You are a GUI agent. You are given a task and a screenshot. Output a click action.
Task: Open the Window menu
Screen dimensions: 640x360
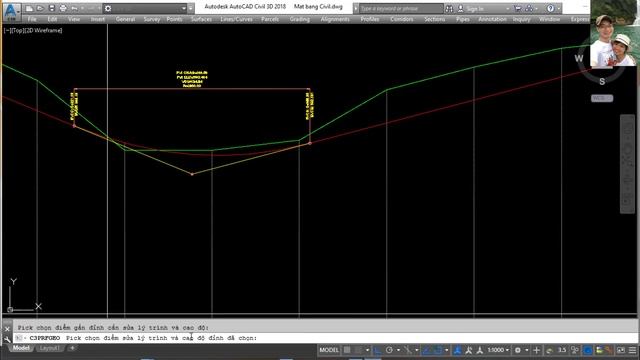point(549,19)
